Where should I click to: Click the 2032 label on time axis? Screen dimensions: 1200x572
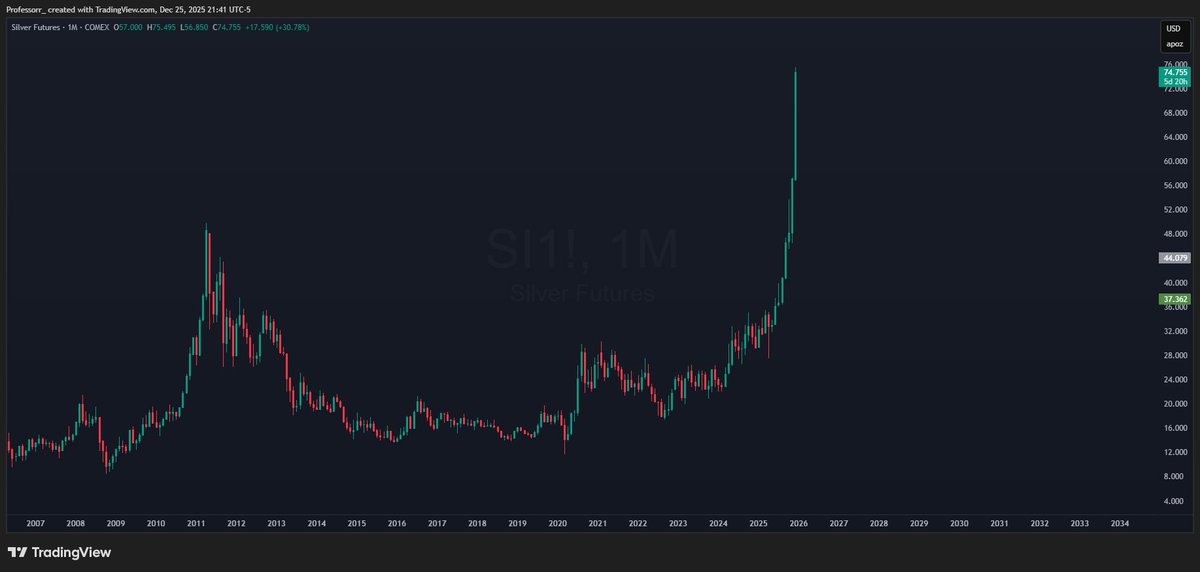point(1040,523)
